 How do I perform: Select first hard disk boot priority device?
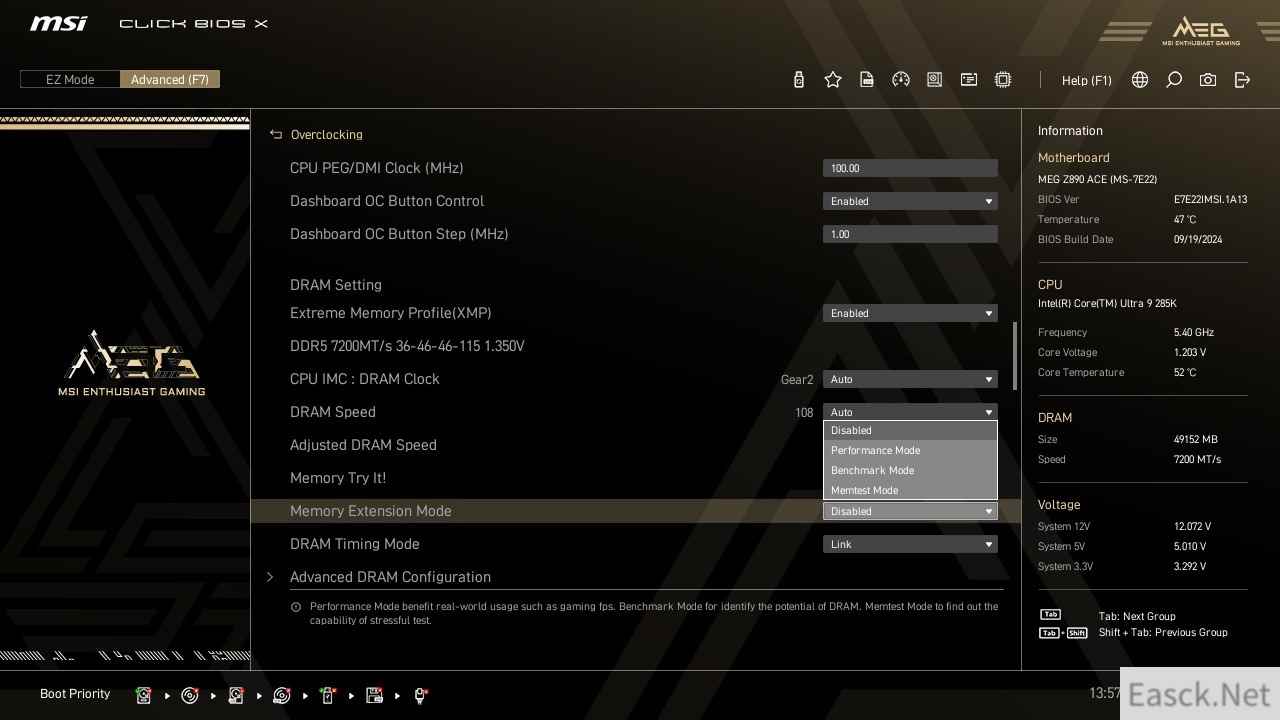[144, 695]
